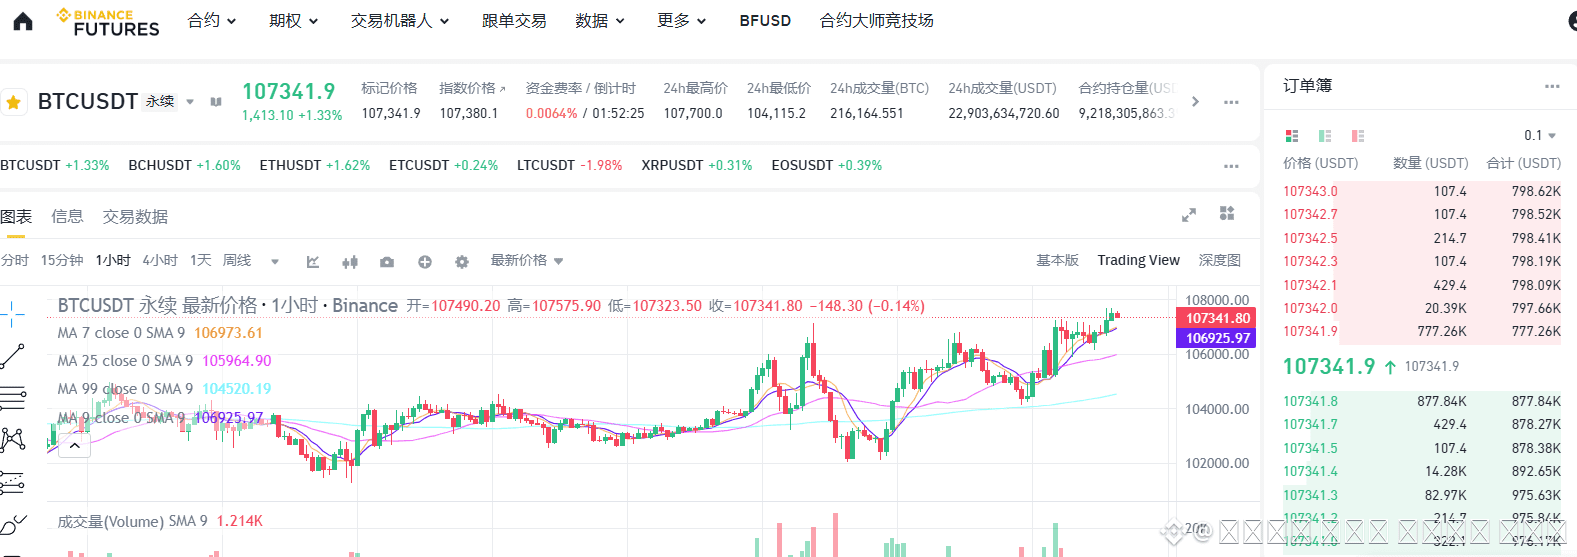This screenshot has height=557, width=1577.
Task: Open technical indicators chart icon
Action: (313, 262)
